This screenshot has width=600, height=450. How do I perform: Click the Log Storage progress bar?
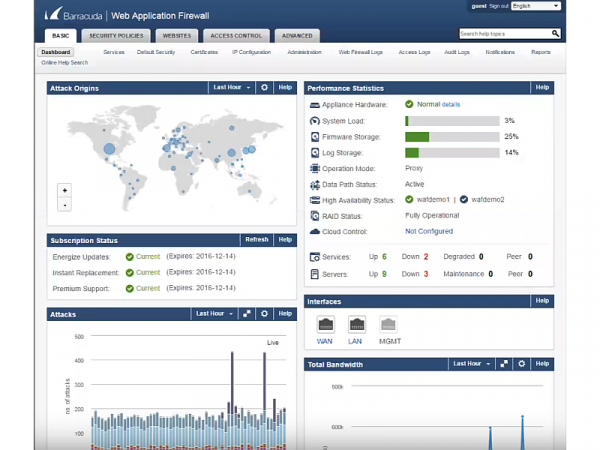tap(452, 153)
